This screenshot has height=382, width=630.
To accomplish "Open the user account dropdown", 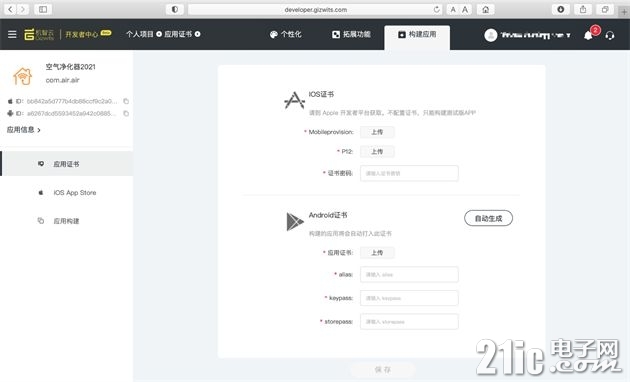I will [x=528, y=35].
